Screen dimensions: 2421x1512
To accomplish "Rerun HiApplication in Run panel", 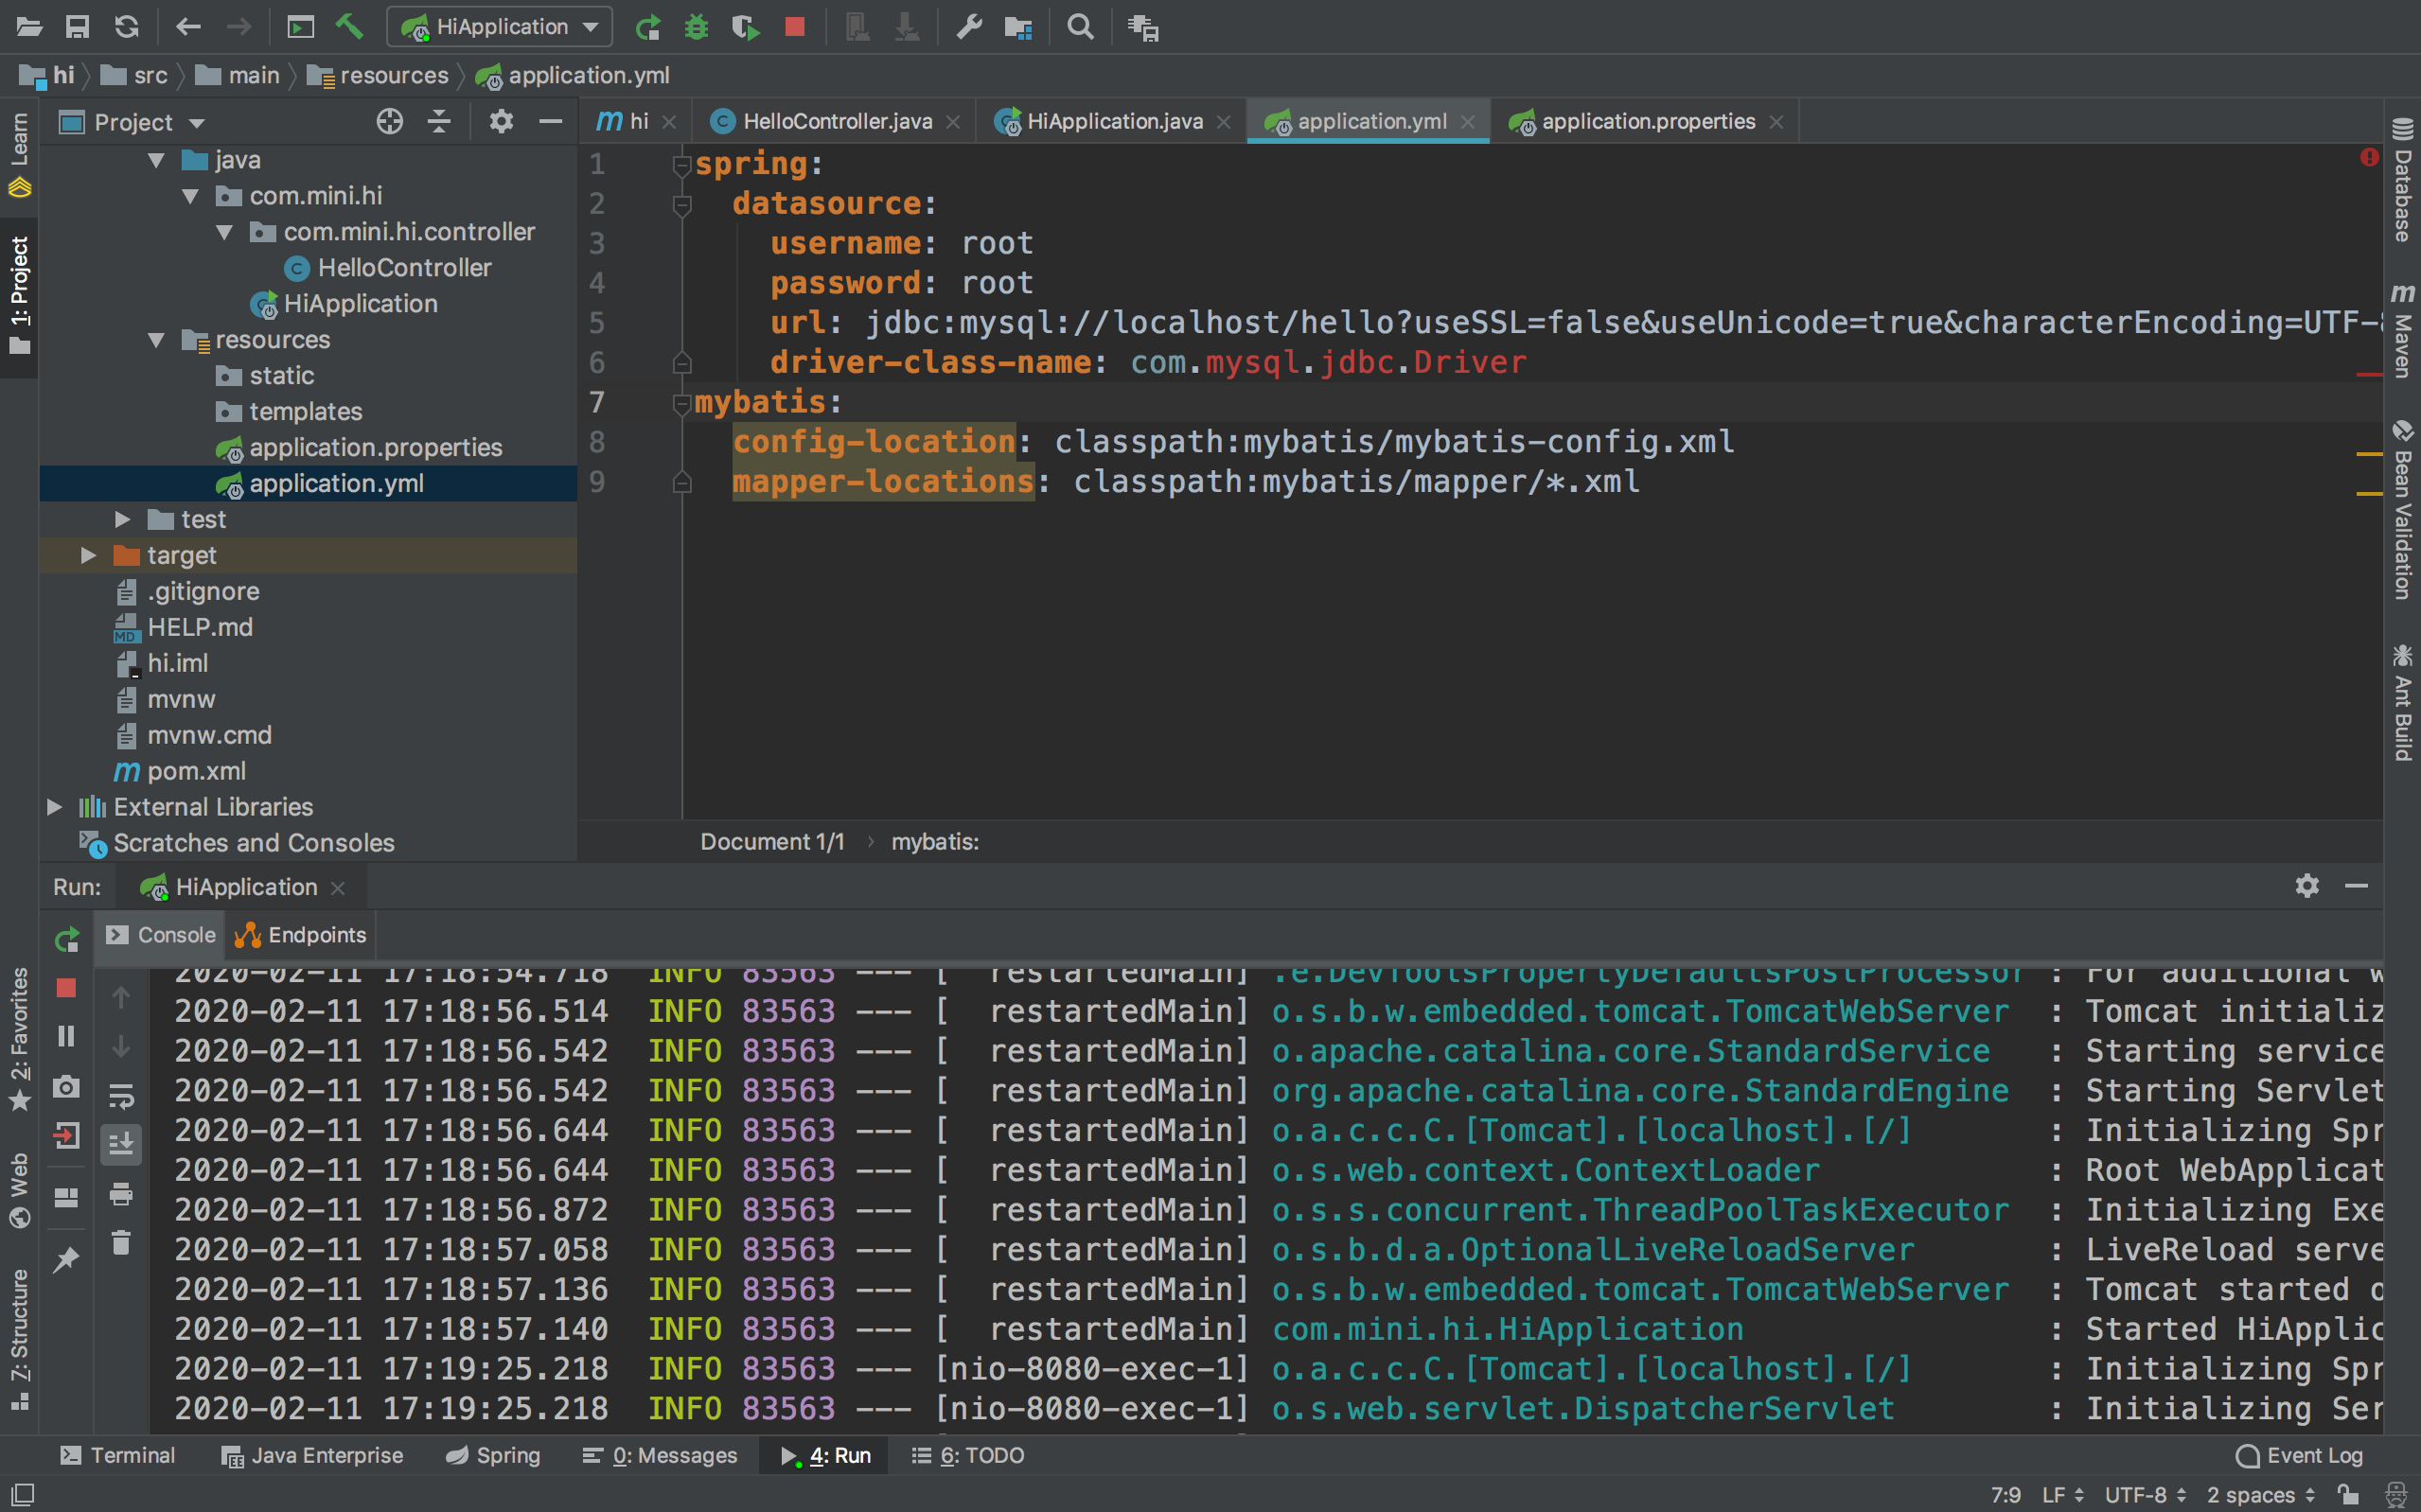I will (66, 939).
